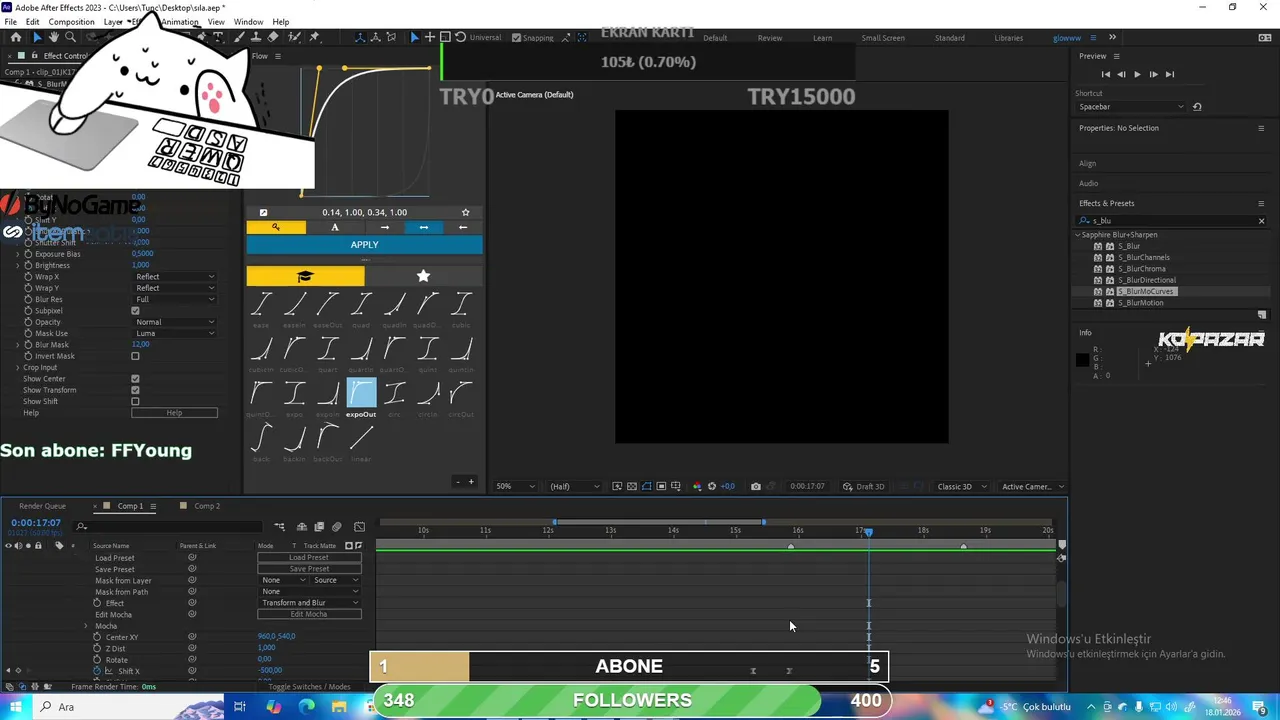Expand the Crop Input group
This screenshot has width=1280, height=720.
click(17, 367)
